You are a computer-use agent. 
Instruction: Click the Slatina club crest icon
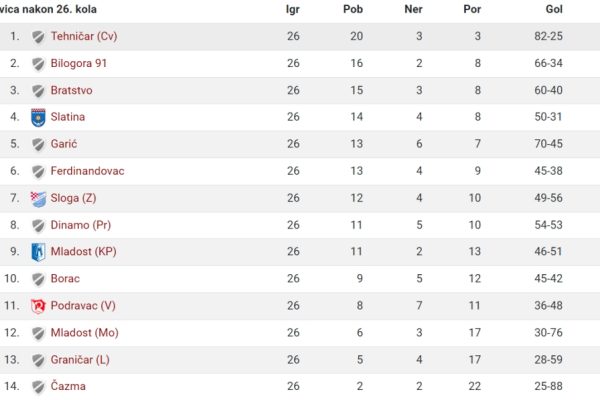coord(38,117)
